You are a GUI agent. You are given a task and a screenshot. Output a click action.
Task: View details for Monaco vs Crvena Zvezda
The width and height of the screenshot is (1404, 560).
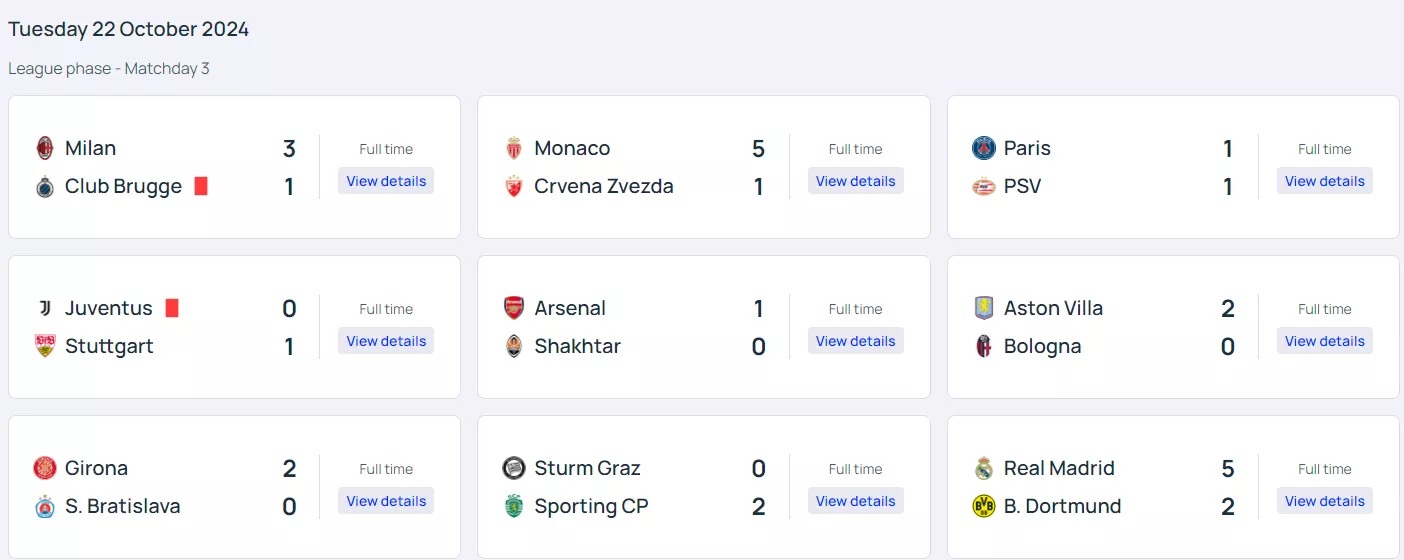click(855, 181)
